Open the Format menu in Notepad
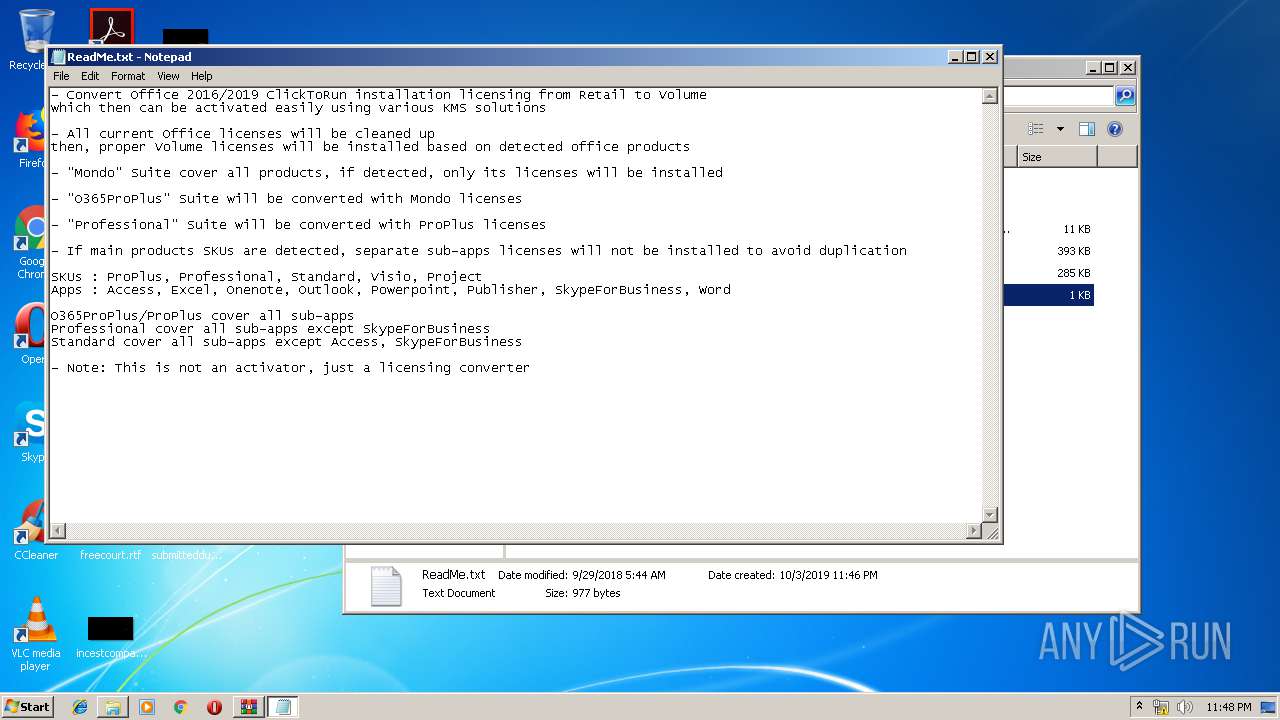1280x720 pixels. tap(128, 76)
